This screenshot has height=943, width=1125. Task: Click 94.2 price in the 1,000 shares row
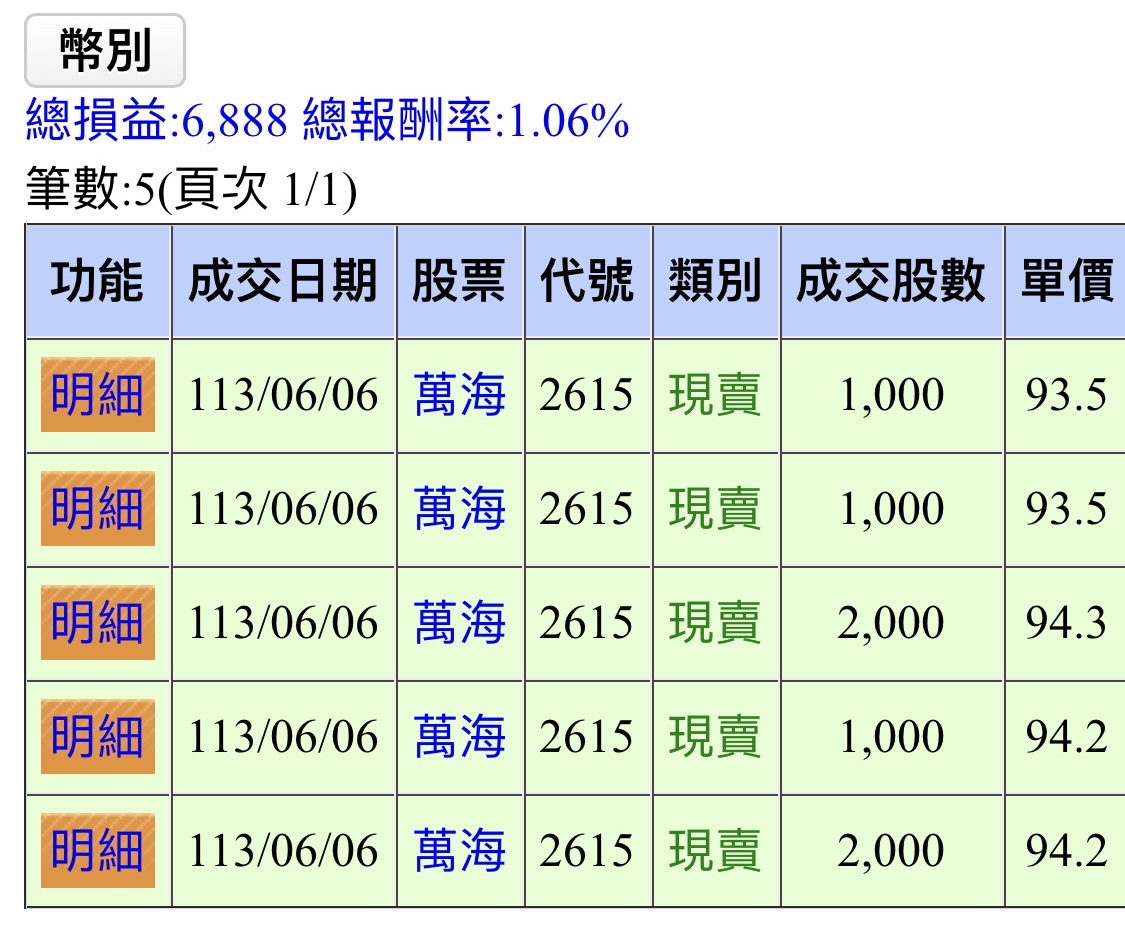[1066, 736]
